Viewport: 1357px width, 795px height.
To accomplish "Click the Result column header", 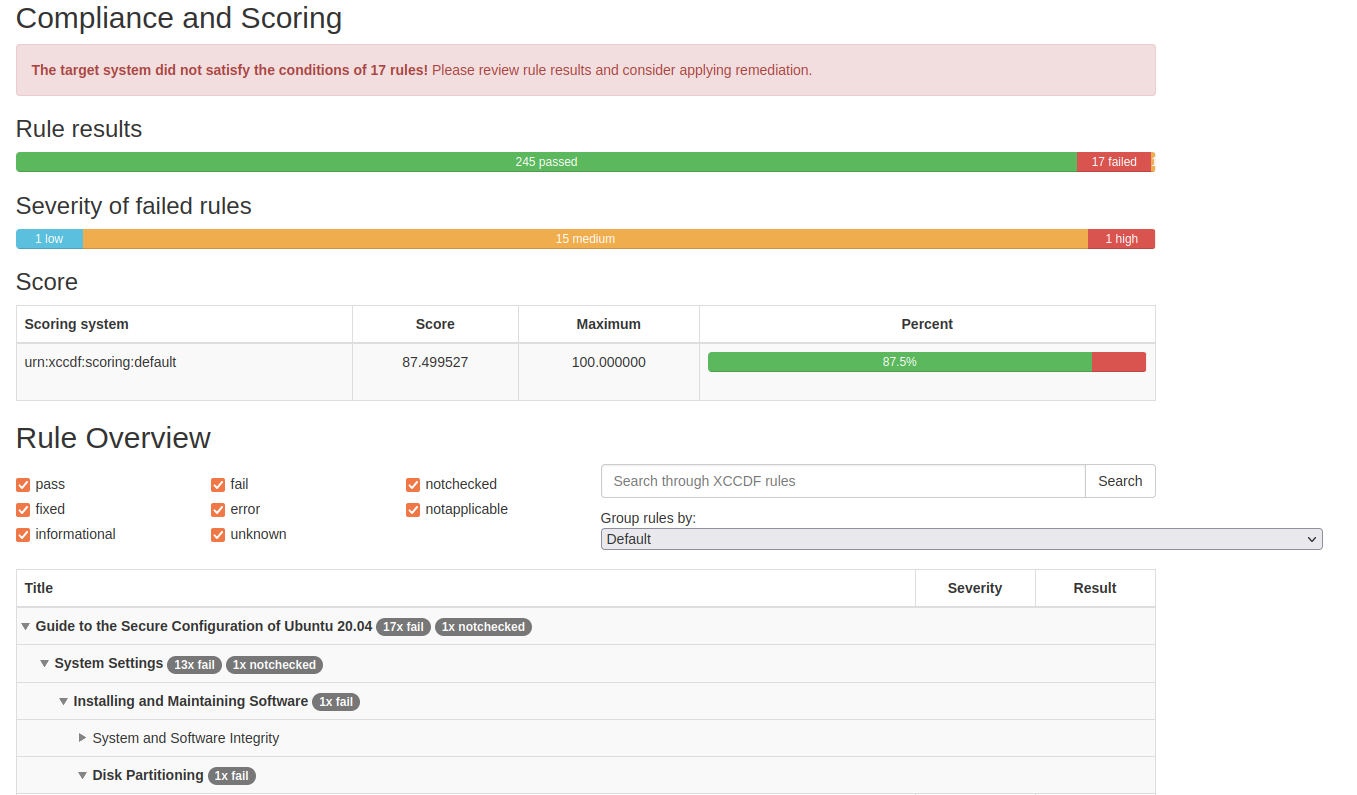I will pyautogui.click(x=1095, y=588).
